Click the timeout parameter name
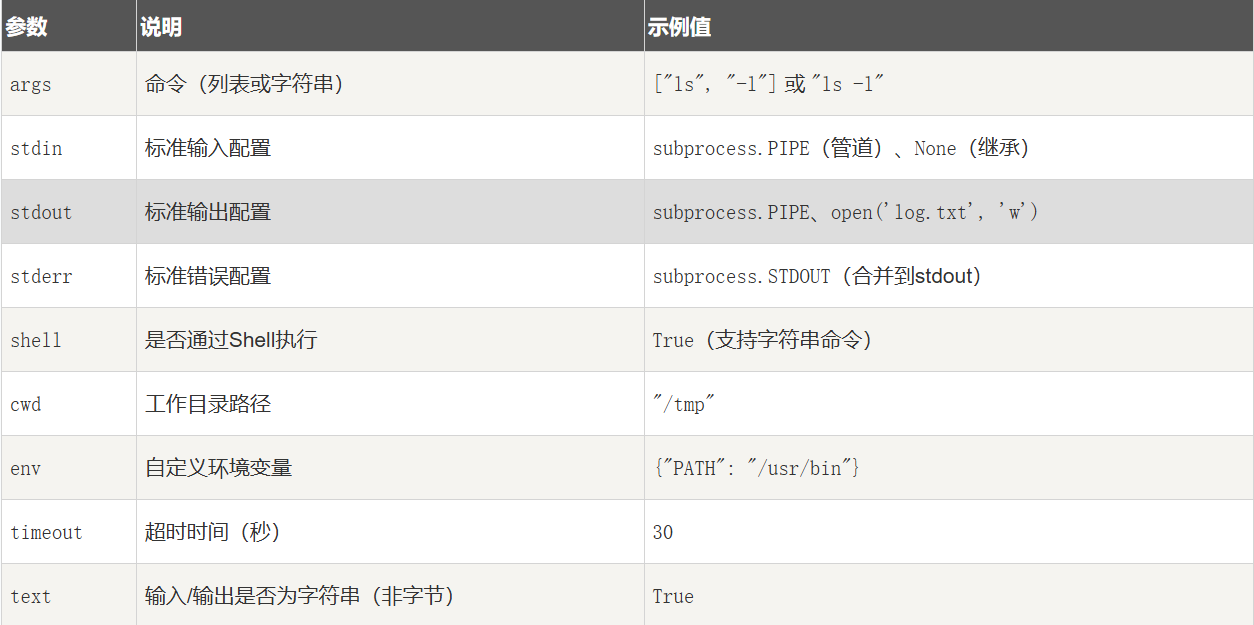Screen dimensions: 1254x625 point(46,533)
